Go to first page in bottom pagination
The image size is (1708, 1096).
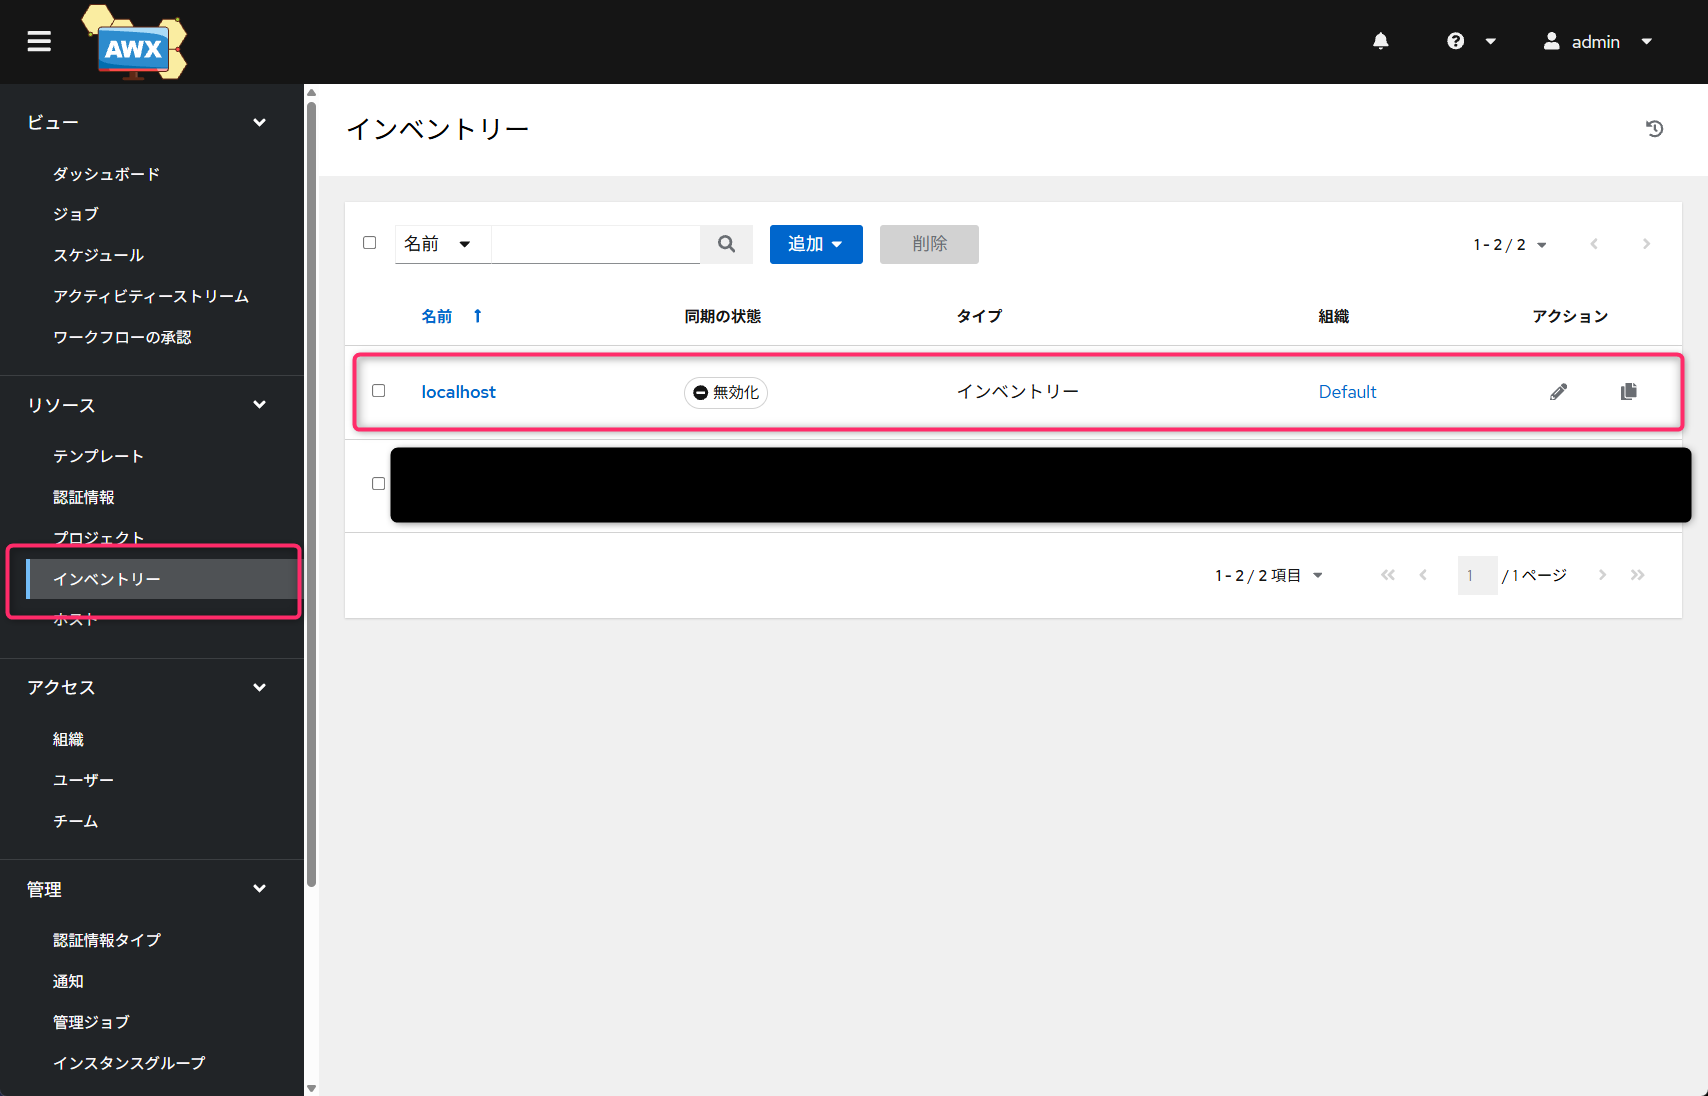pos(1387,575)
